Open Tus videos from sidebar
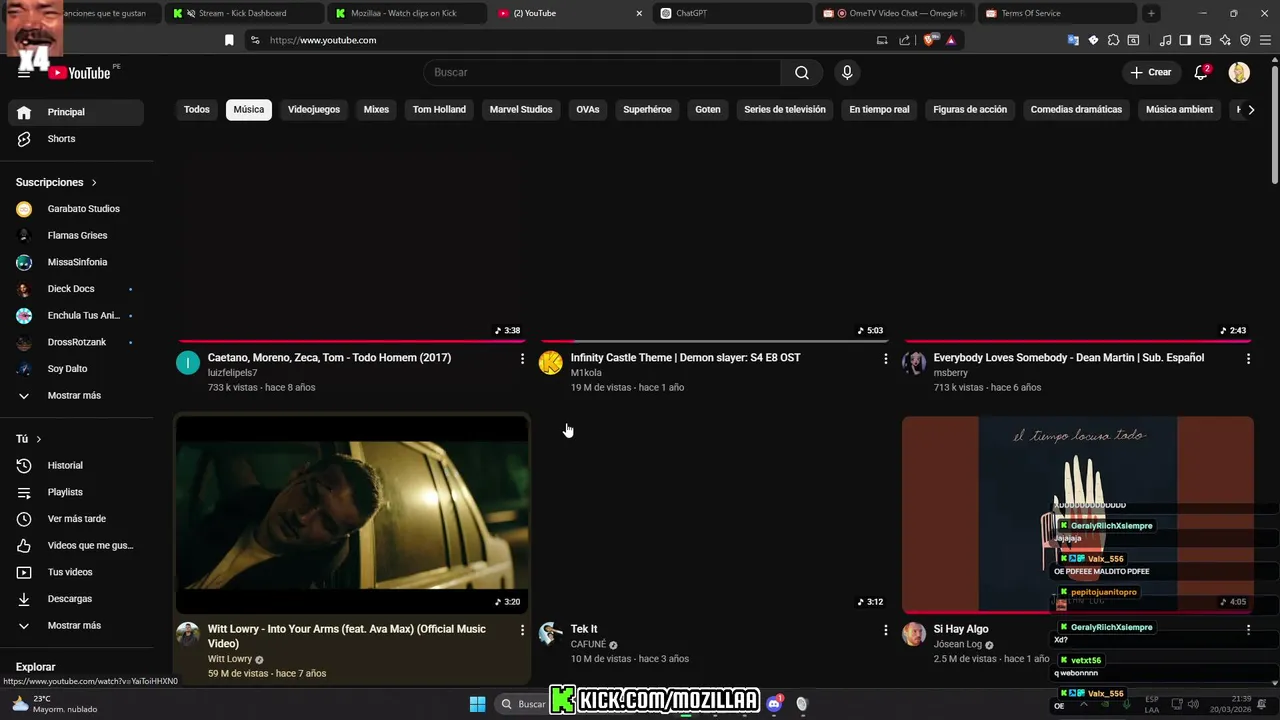This screenshot has height=720, width=1280. (x=76, y=572)
